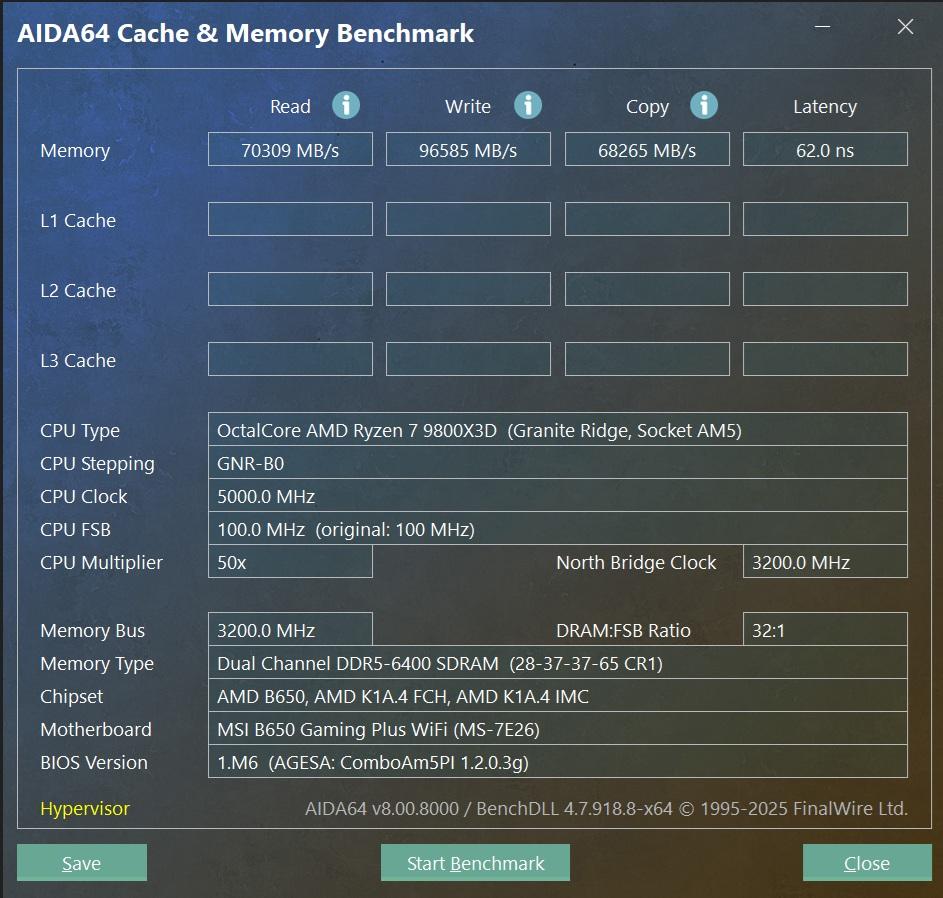
Task: Click the CPU Type field showing Ryzen 7 9800X3D
Action: tap(557, 430)
